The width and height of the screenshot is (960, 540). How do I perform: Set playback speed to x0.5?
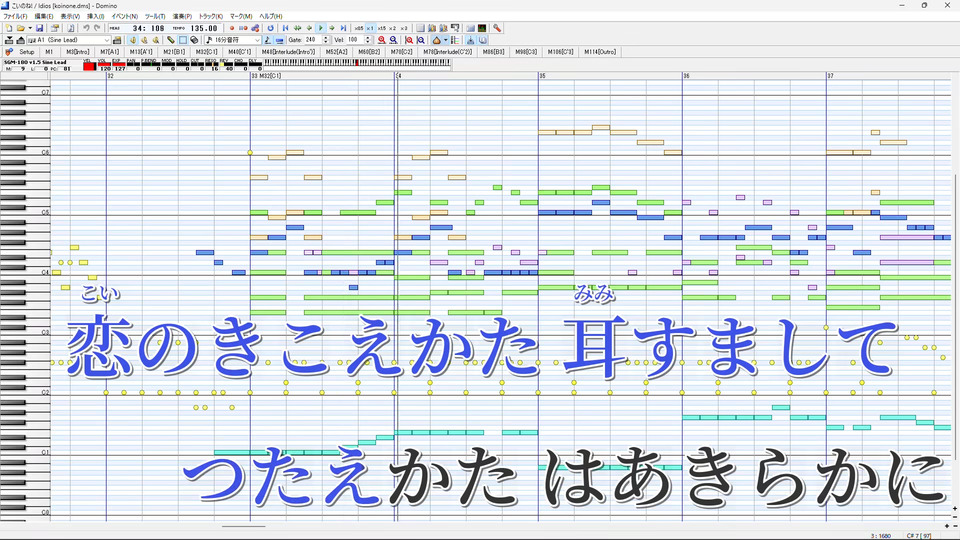point(359,28)
